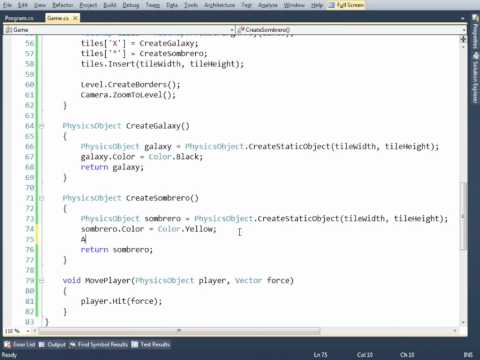Click the Ready status text
Screen dimensions: 480x360
point(9,355)
